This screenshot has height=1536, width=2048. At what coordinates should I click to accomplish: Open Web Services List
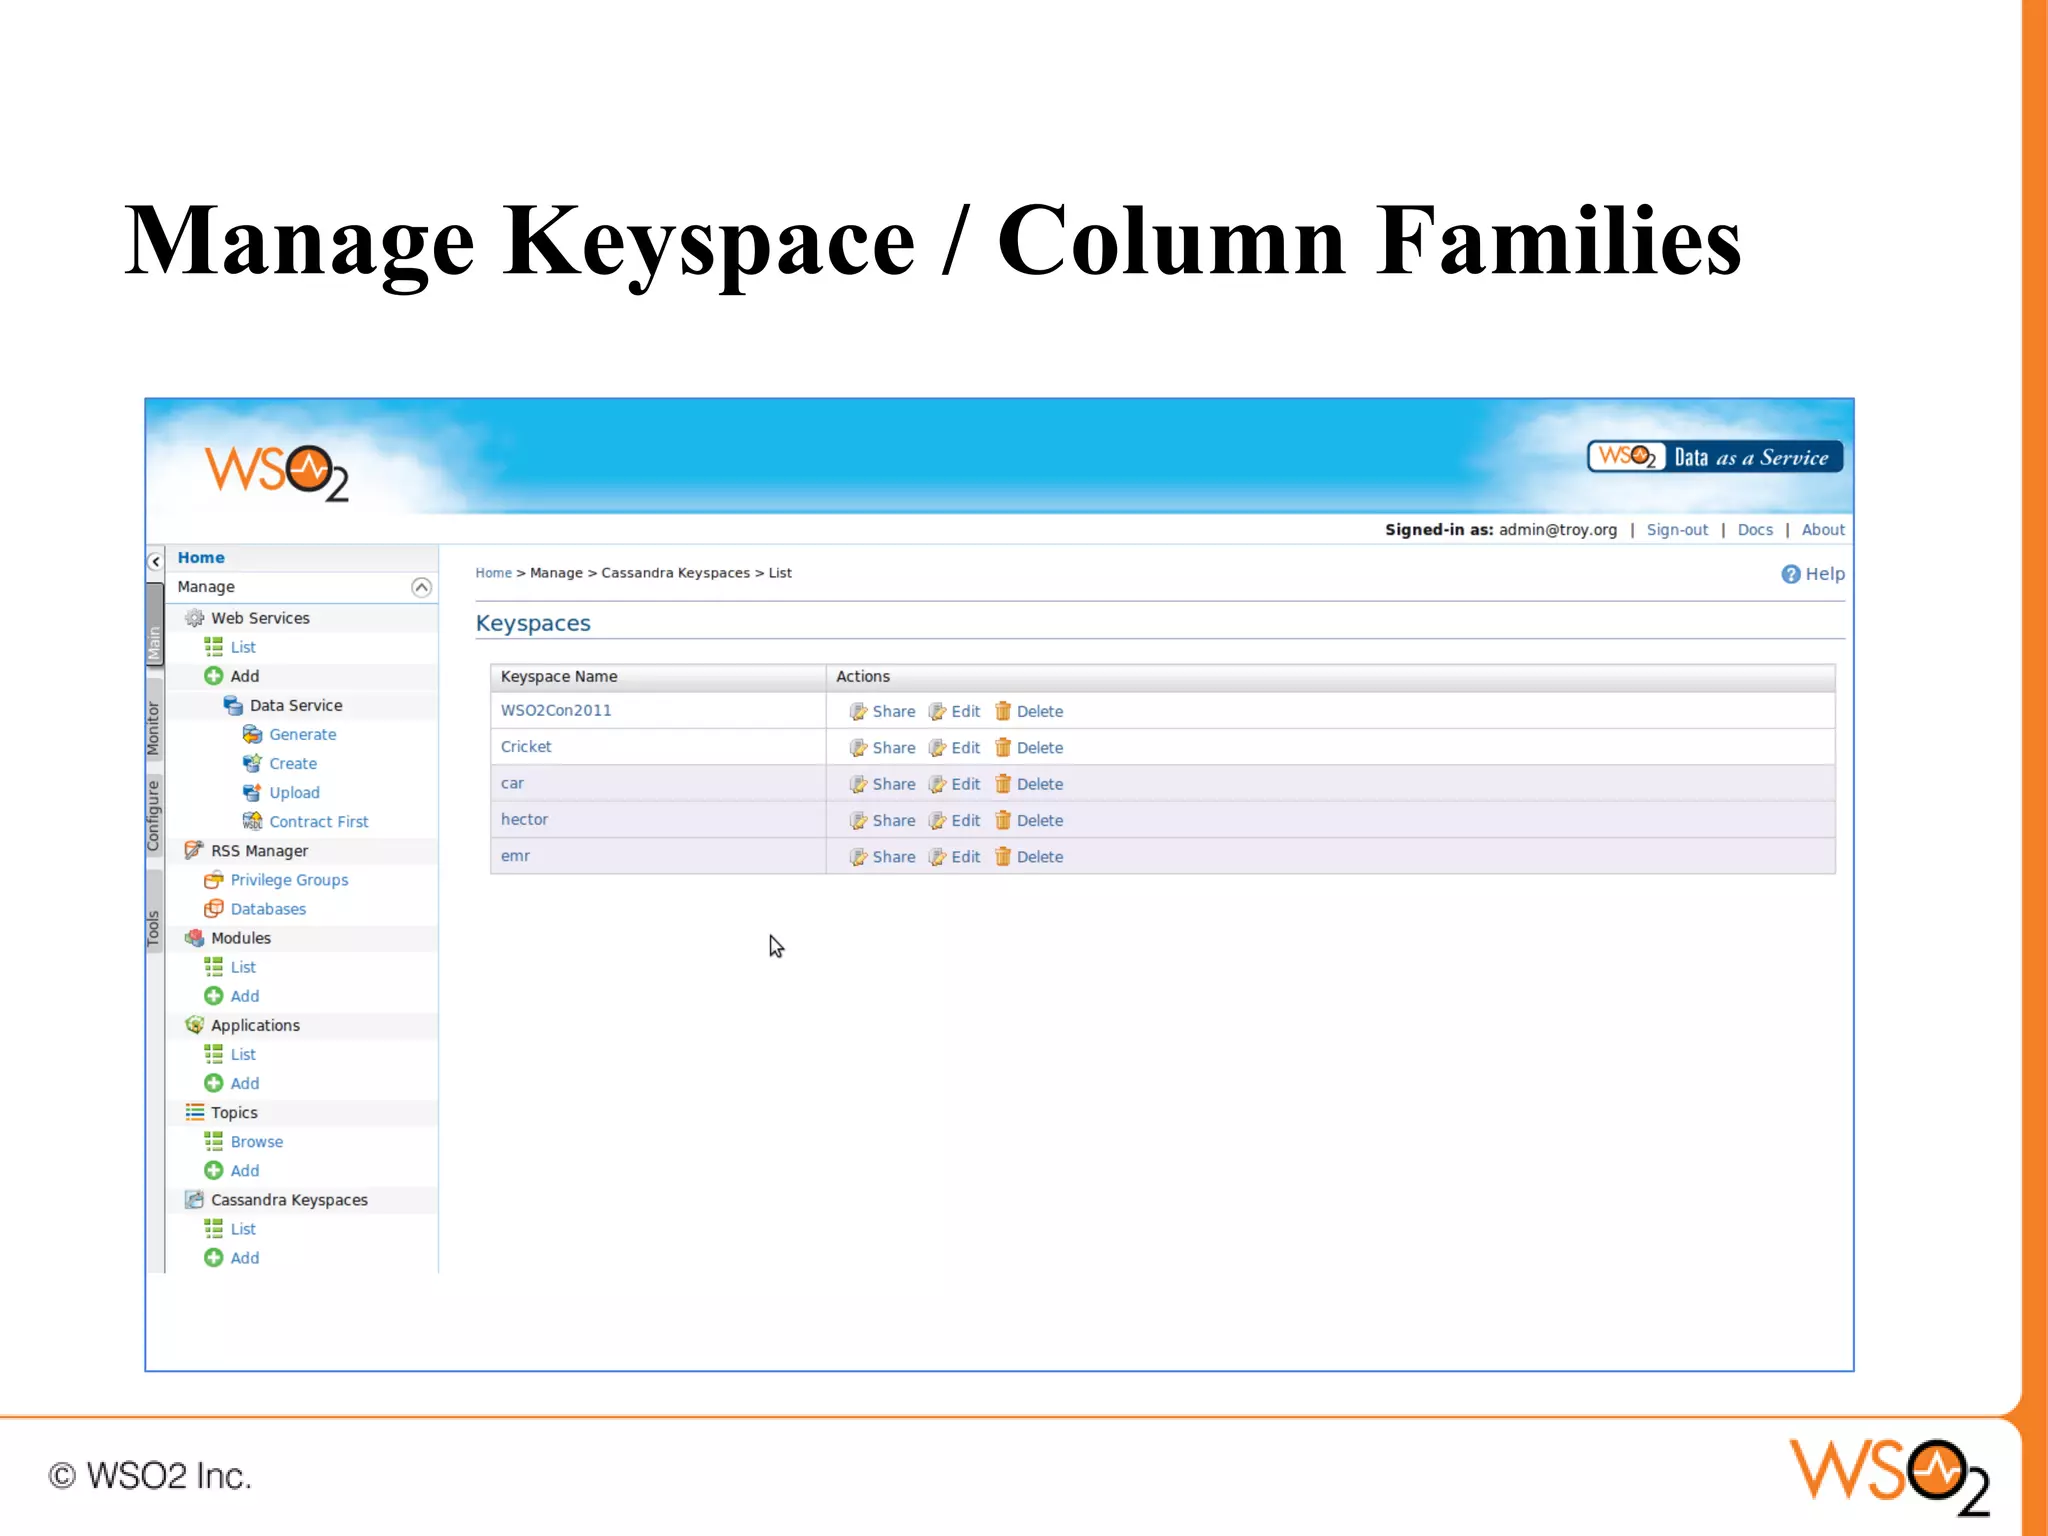coord(243,647)
